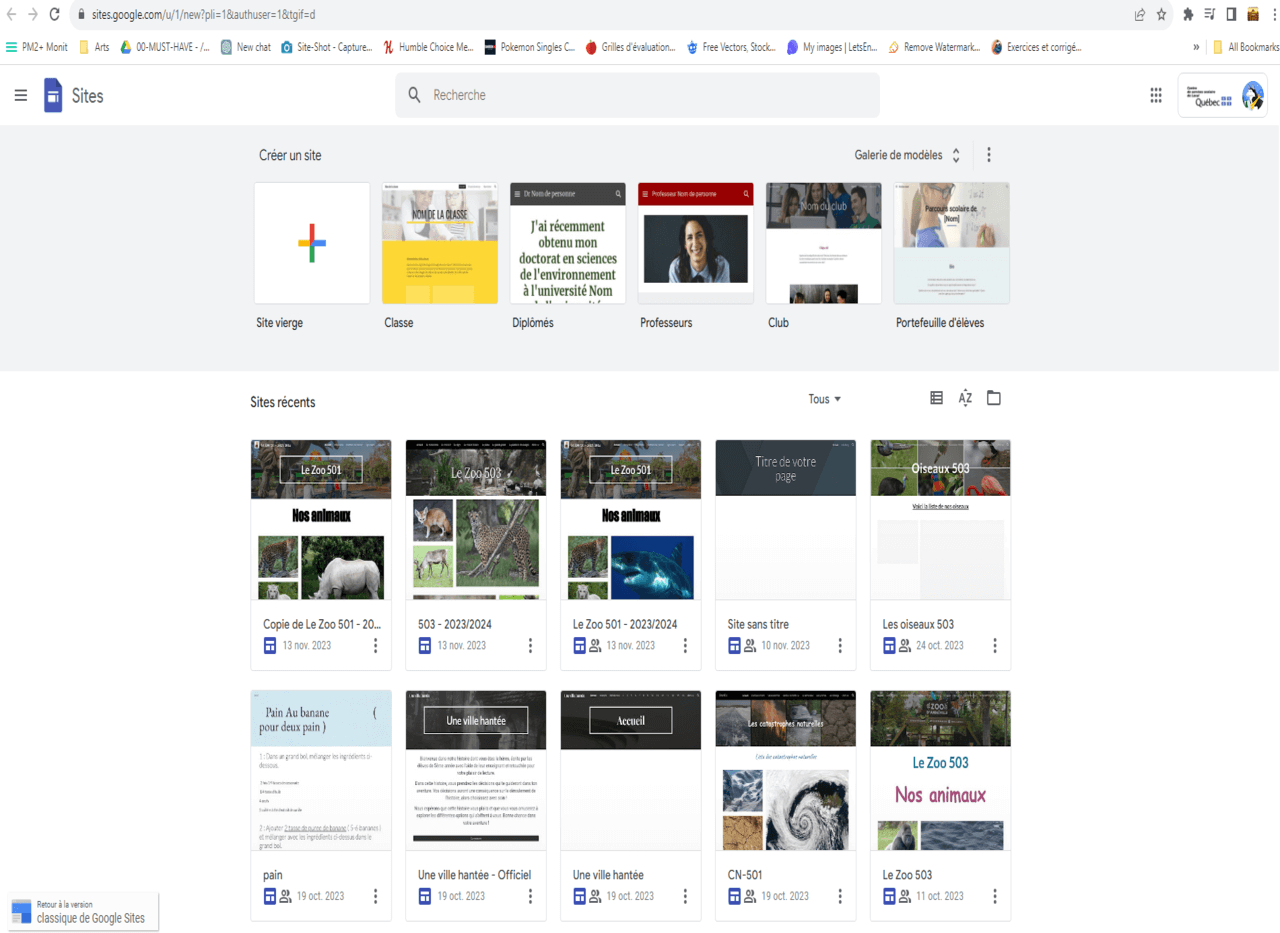Click the share page icon in address bar

1139,15
